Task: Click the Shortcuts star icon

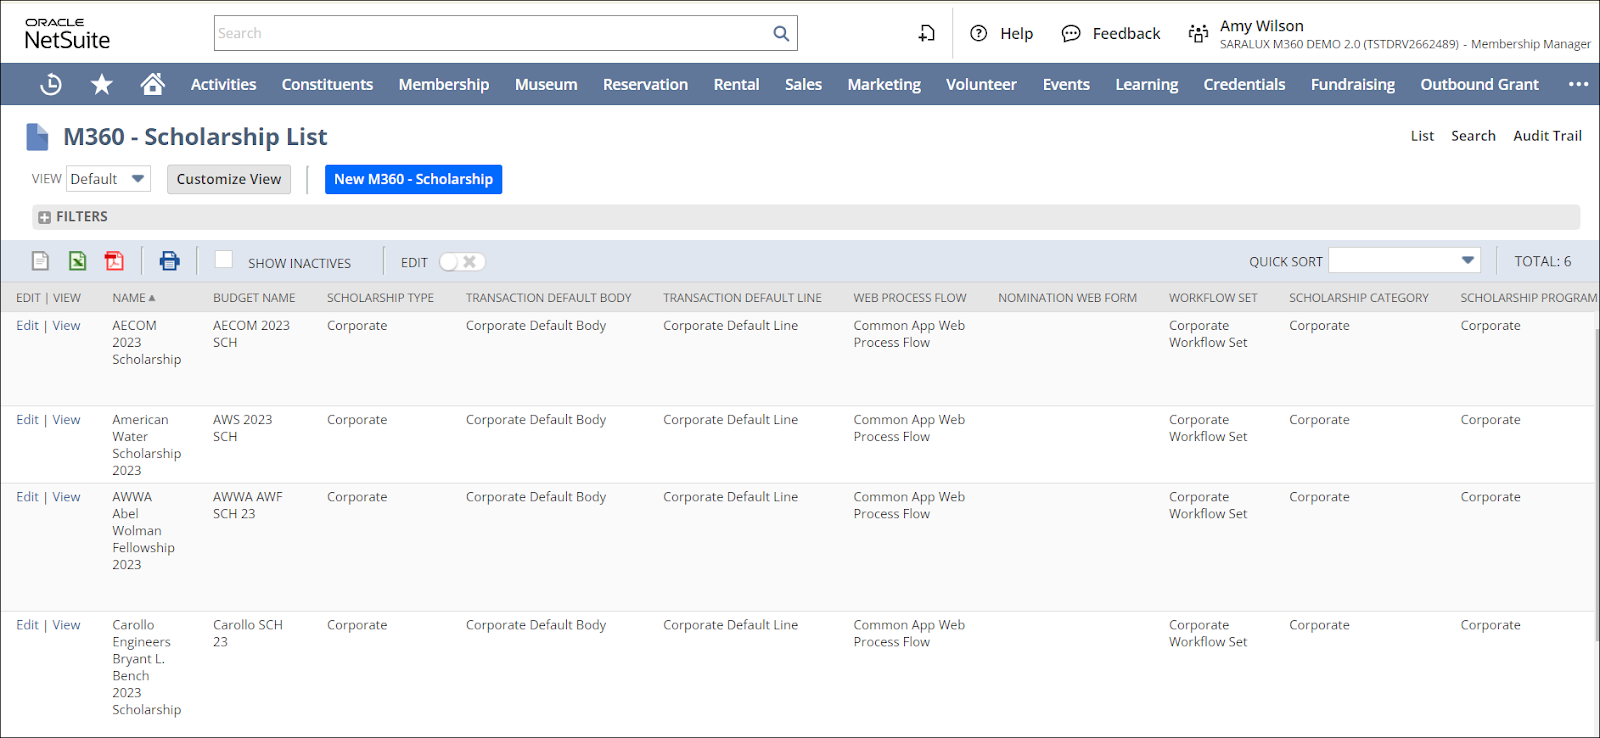Action: point(102,85)
